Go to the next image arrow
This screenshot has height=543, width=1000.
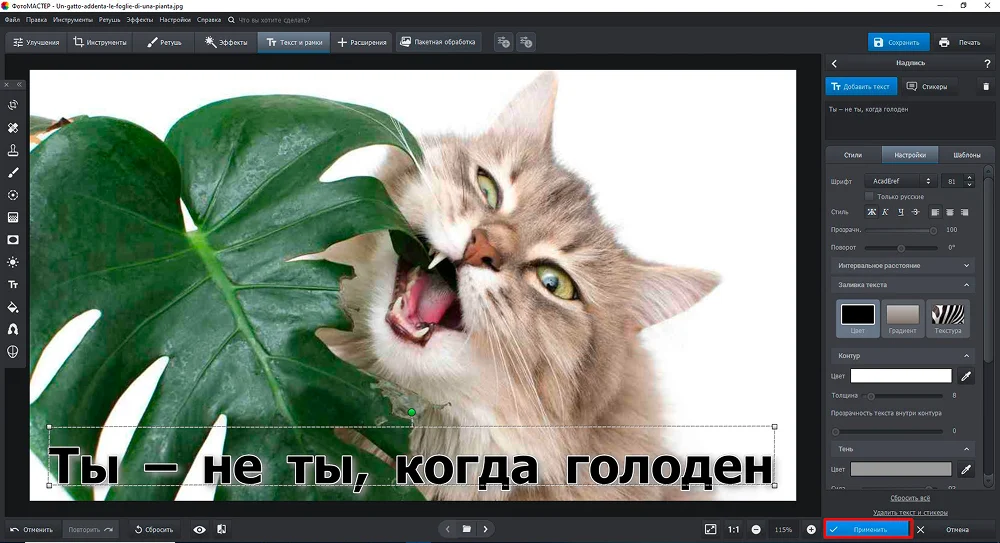[x=485, y=529]
